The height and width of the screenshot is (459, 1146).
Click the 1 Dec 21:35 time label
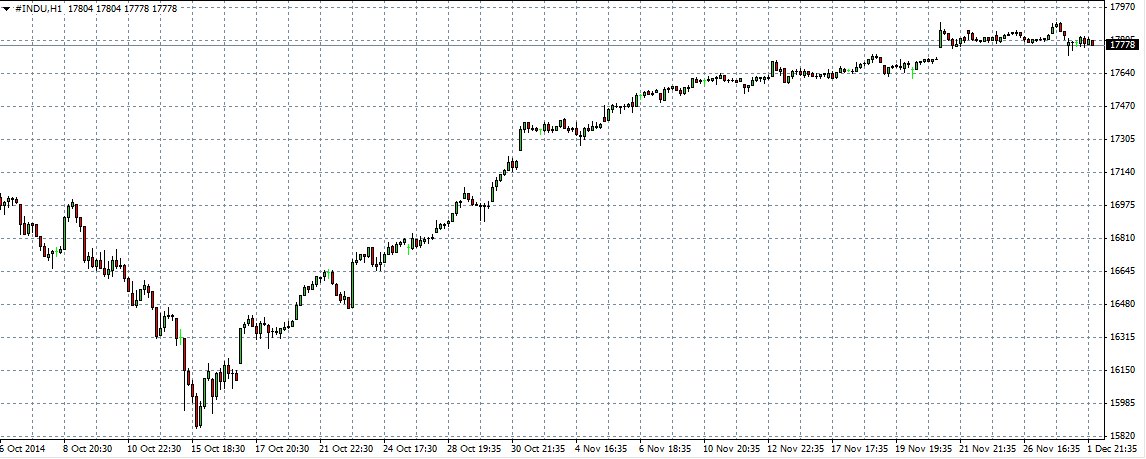[1111, 450]
